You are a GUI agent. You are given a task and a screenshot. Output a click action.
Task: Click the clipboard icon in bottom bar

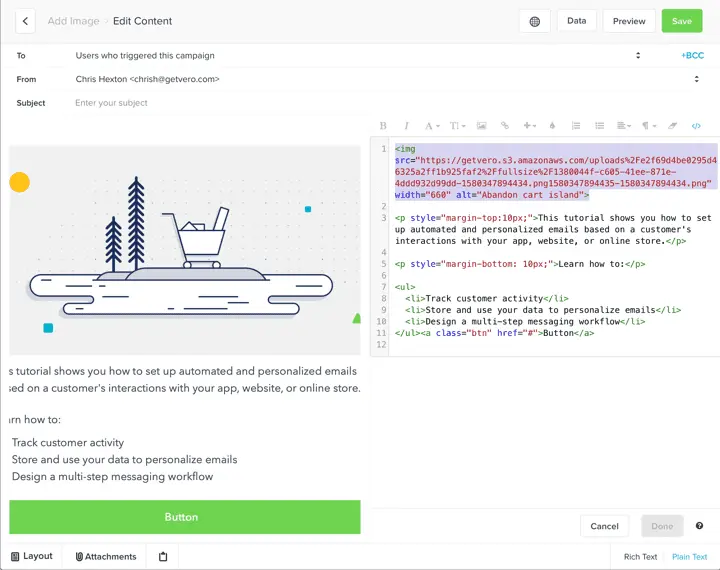tap(163, 556)
